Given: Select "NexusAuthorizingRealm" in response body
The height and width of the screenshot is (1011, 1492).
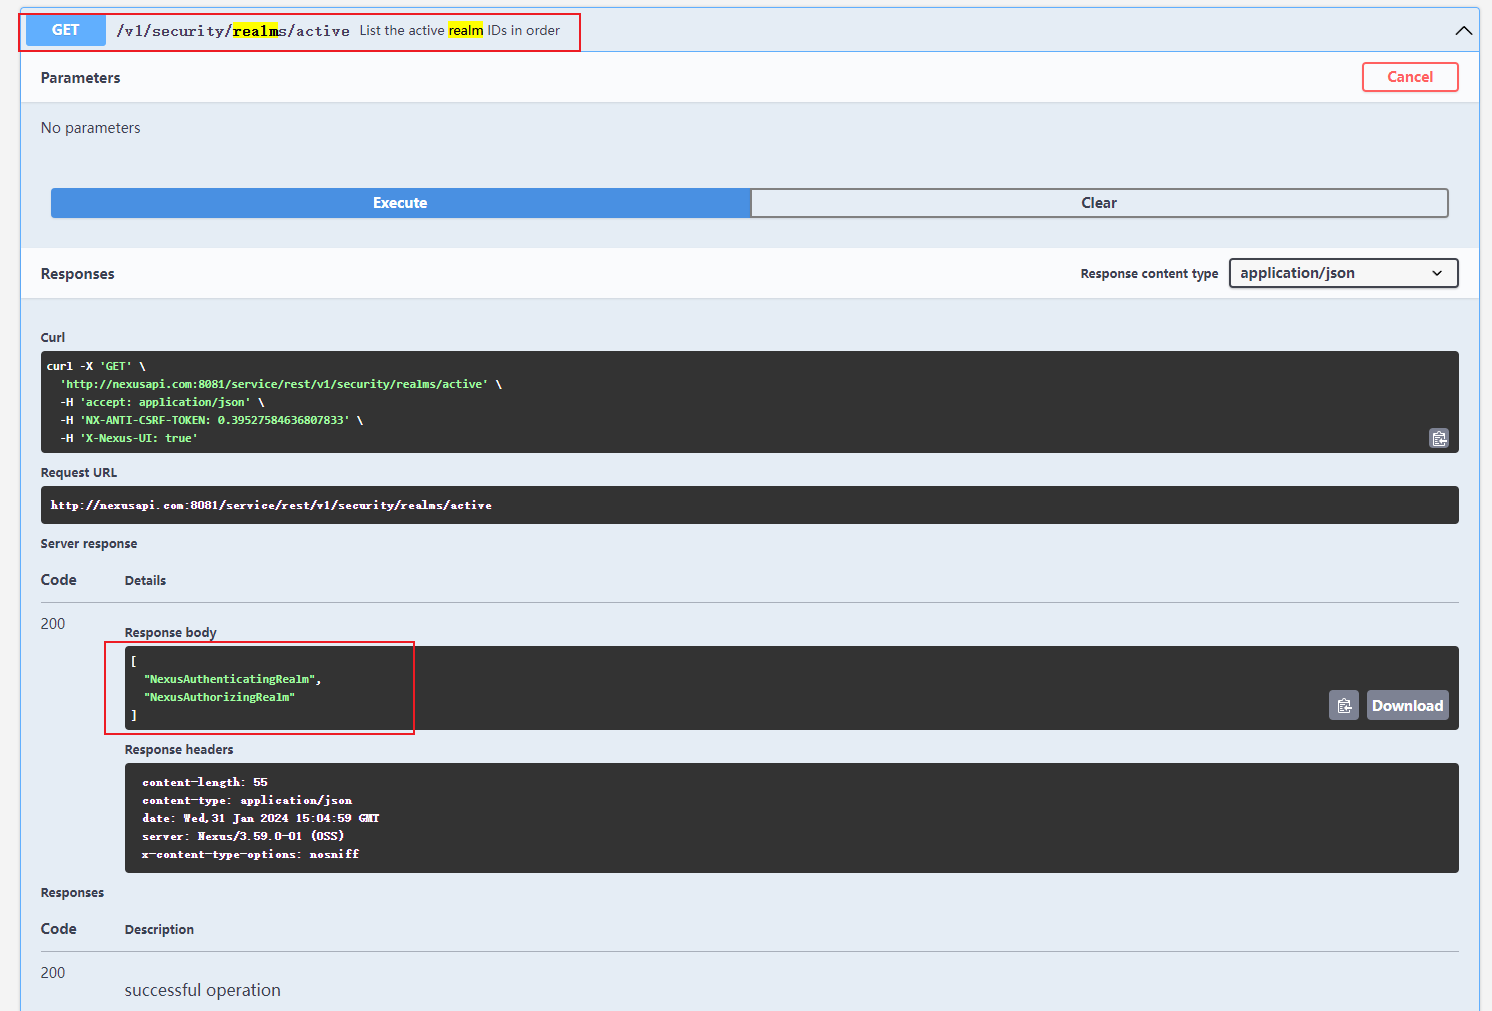Looking at the screenshot, I should click(220, 697).
